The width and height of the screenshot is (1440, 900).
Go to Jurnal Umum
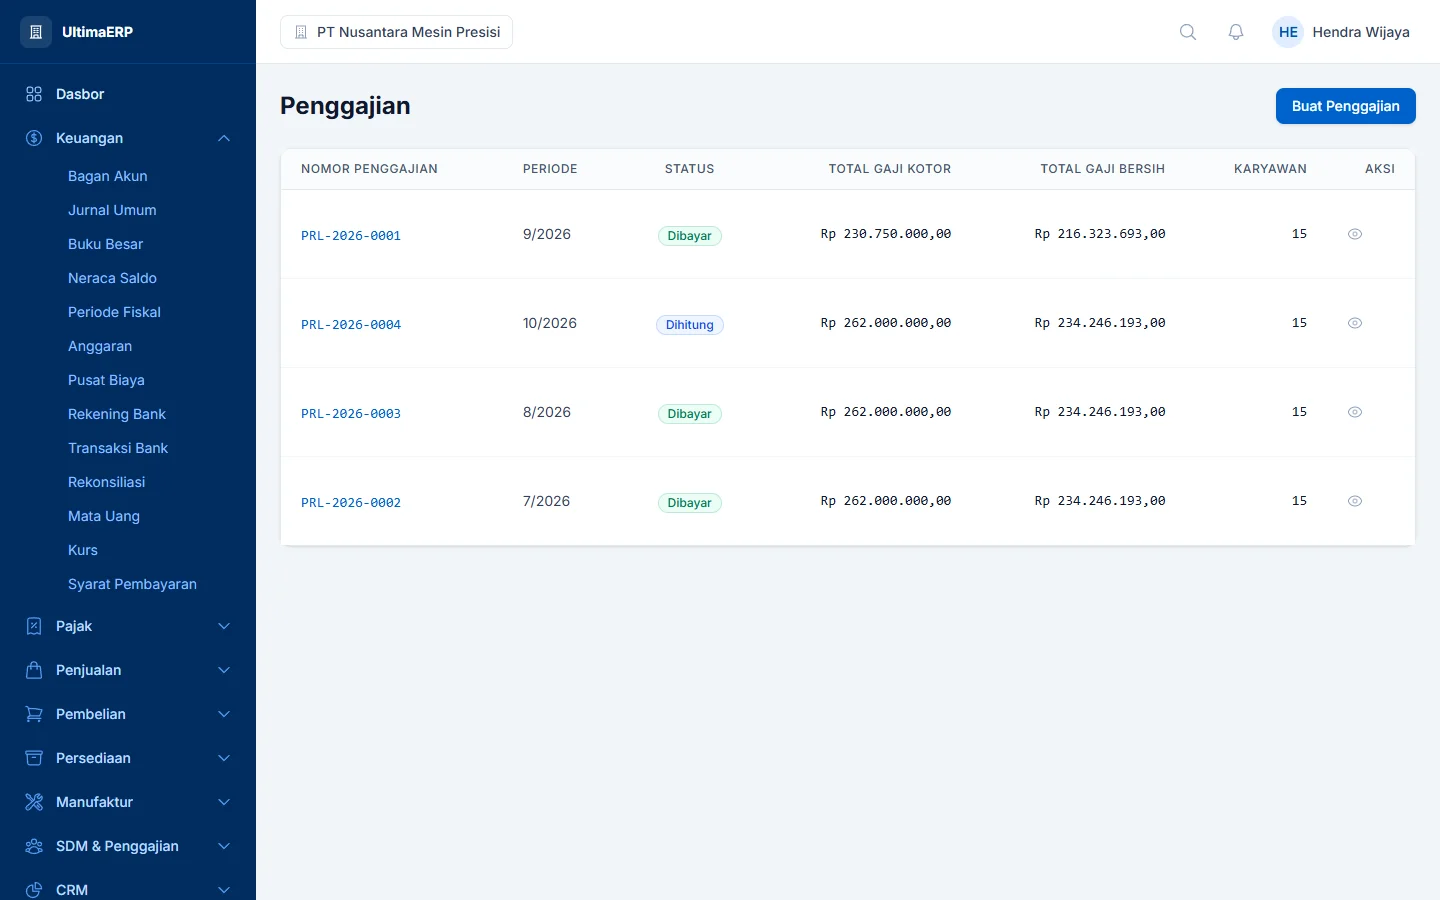pyautogui.click(x=112, y=210)
